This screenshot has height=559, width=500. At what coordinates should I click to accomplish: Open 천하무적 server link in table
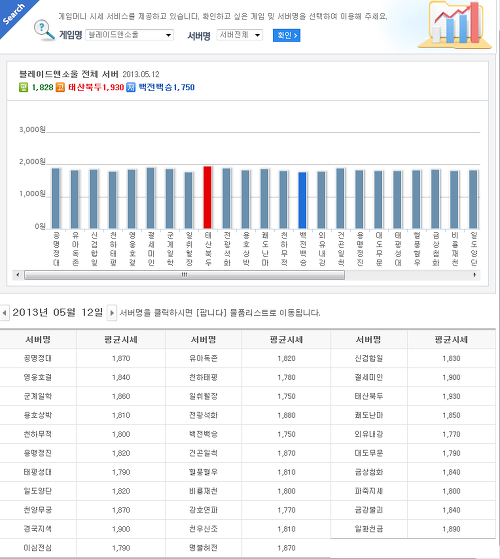(38, 434)
